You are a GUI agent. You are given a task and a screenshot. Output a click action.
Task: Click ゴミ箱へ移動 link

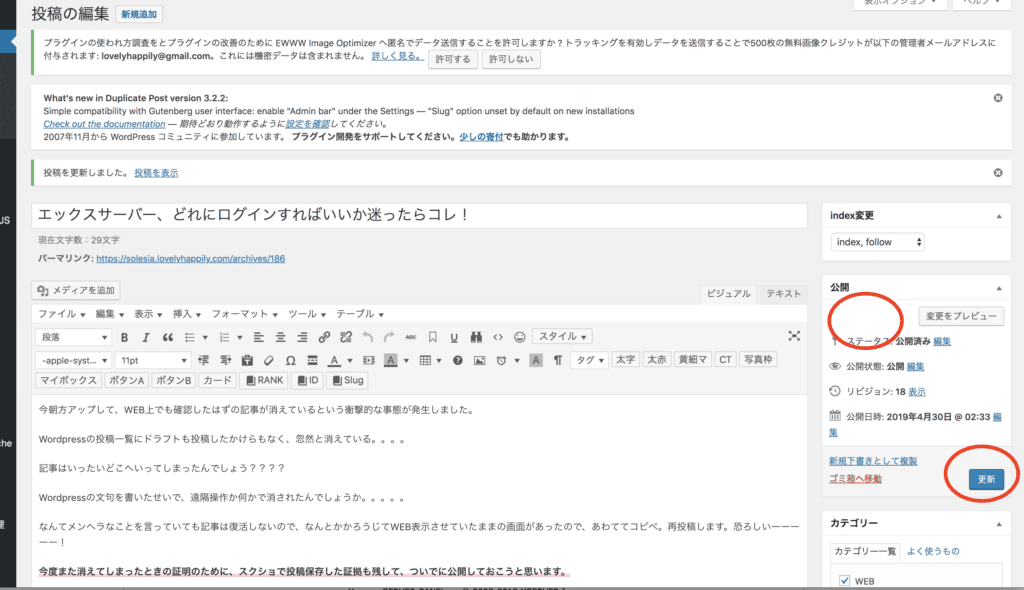[855, 478]
